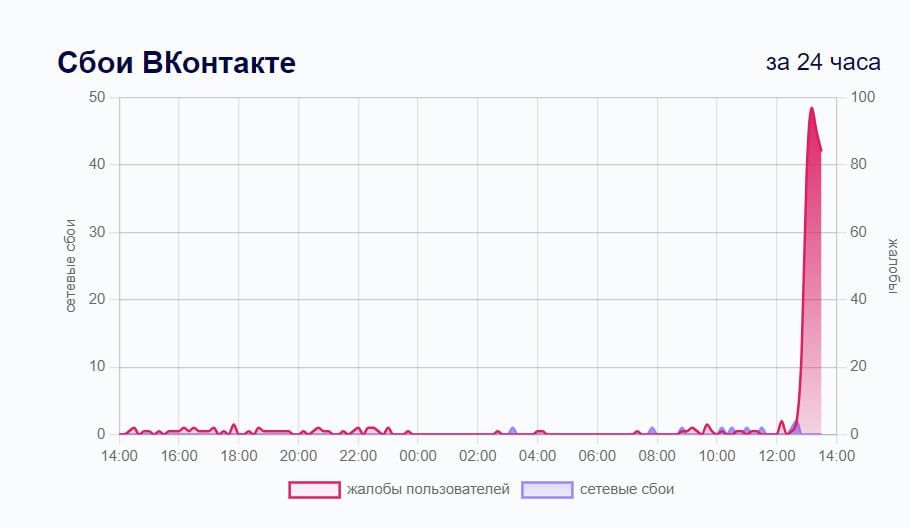
Task: Click the 06:00 x-axis label
Action: (x=597, y=456)
